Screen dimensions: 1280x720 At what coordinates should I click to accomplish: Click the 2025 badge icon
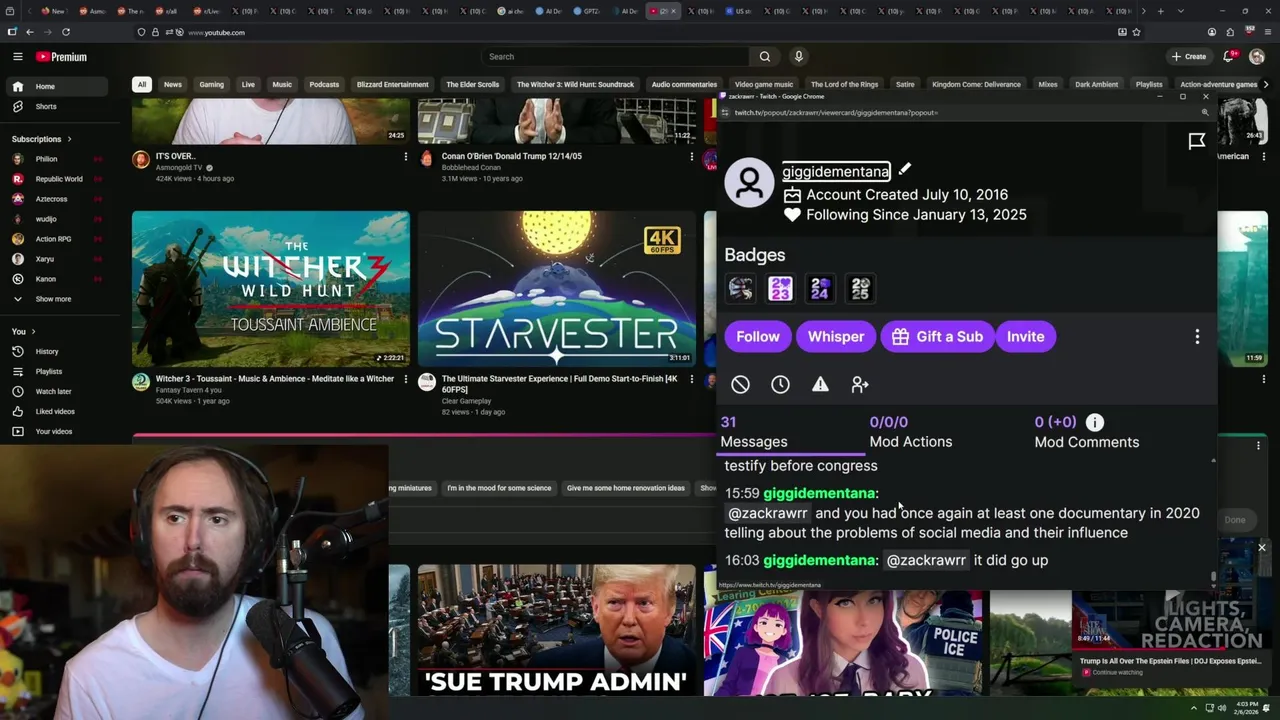[860, 289]
